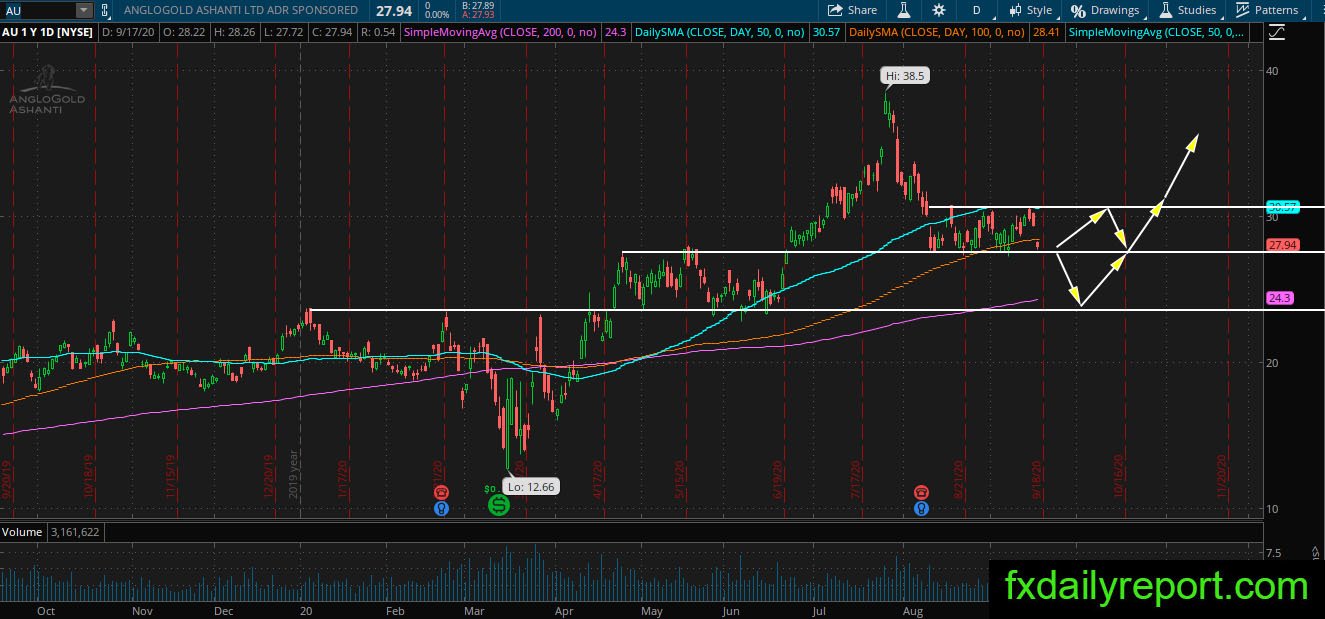The height and width of the screenshot is (619, 1325).
Task: Click the symbol link clipboard icon
Action: click(x=103, y=10)
